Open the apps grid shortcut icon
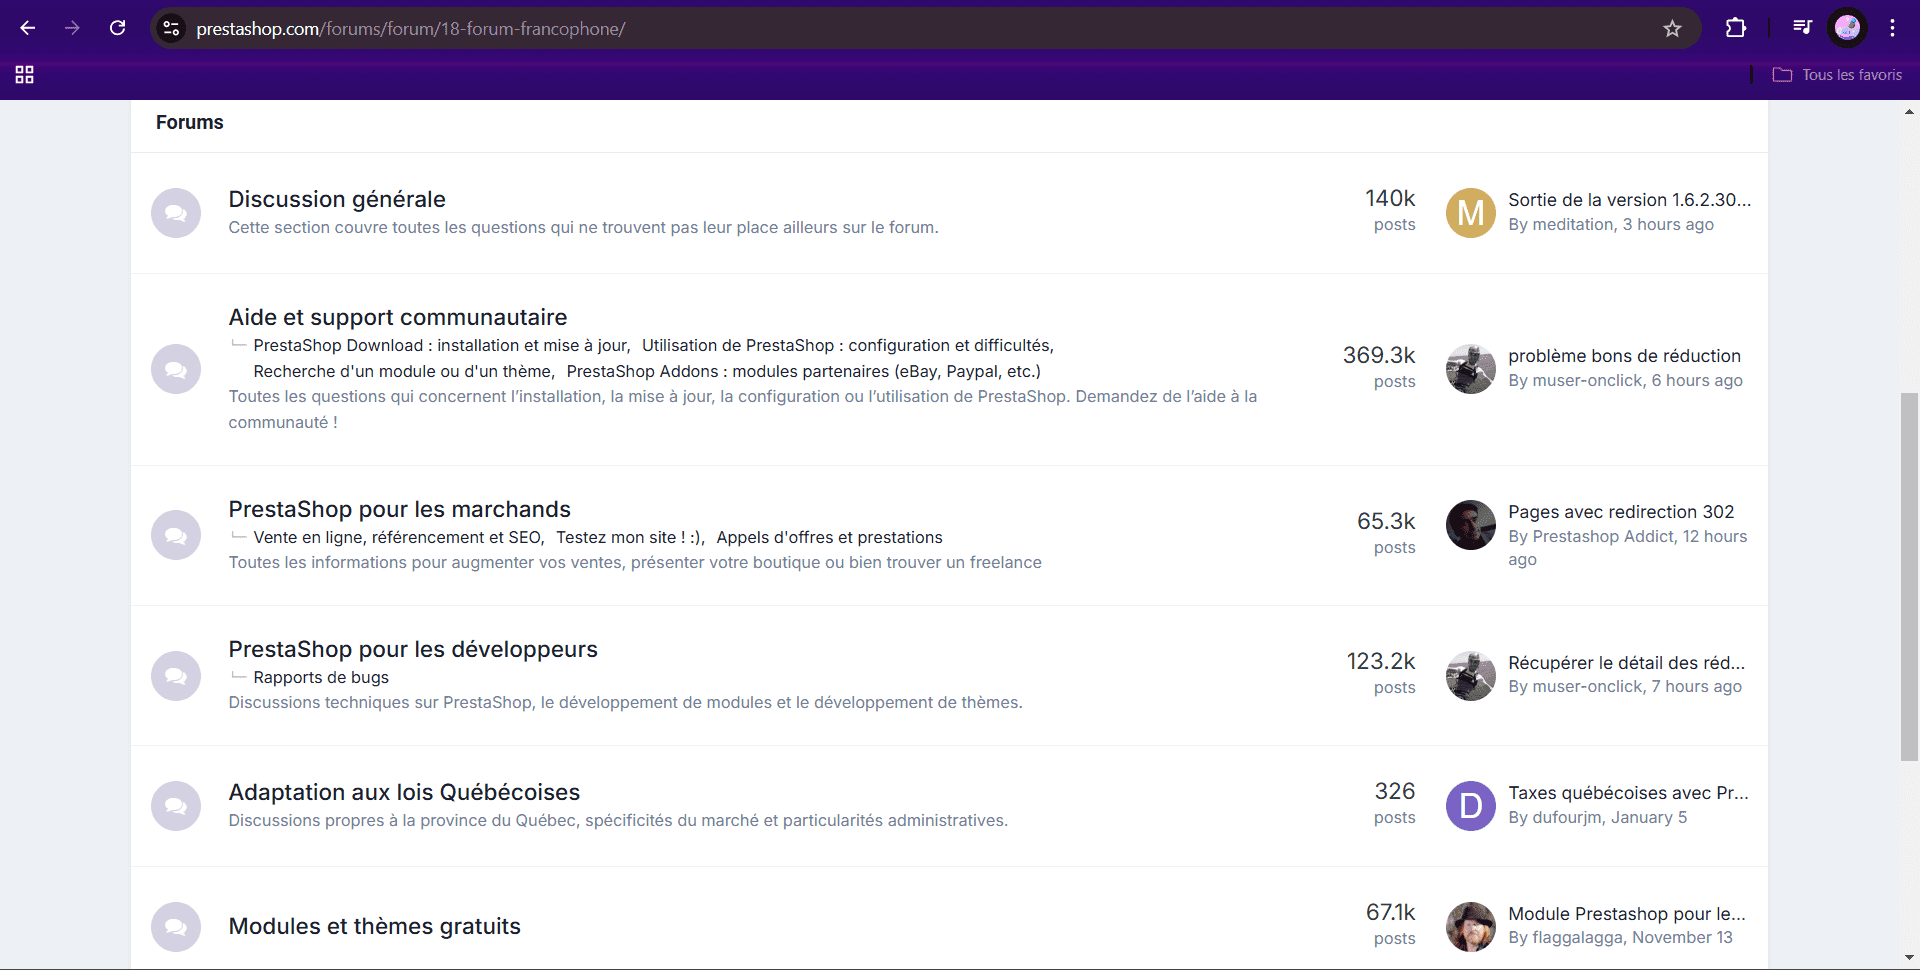This screenshot has height=970, width=1920. click(25, 75)
